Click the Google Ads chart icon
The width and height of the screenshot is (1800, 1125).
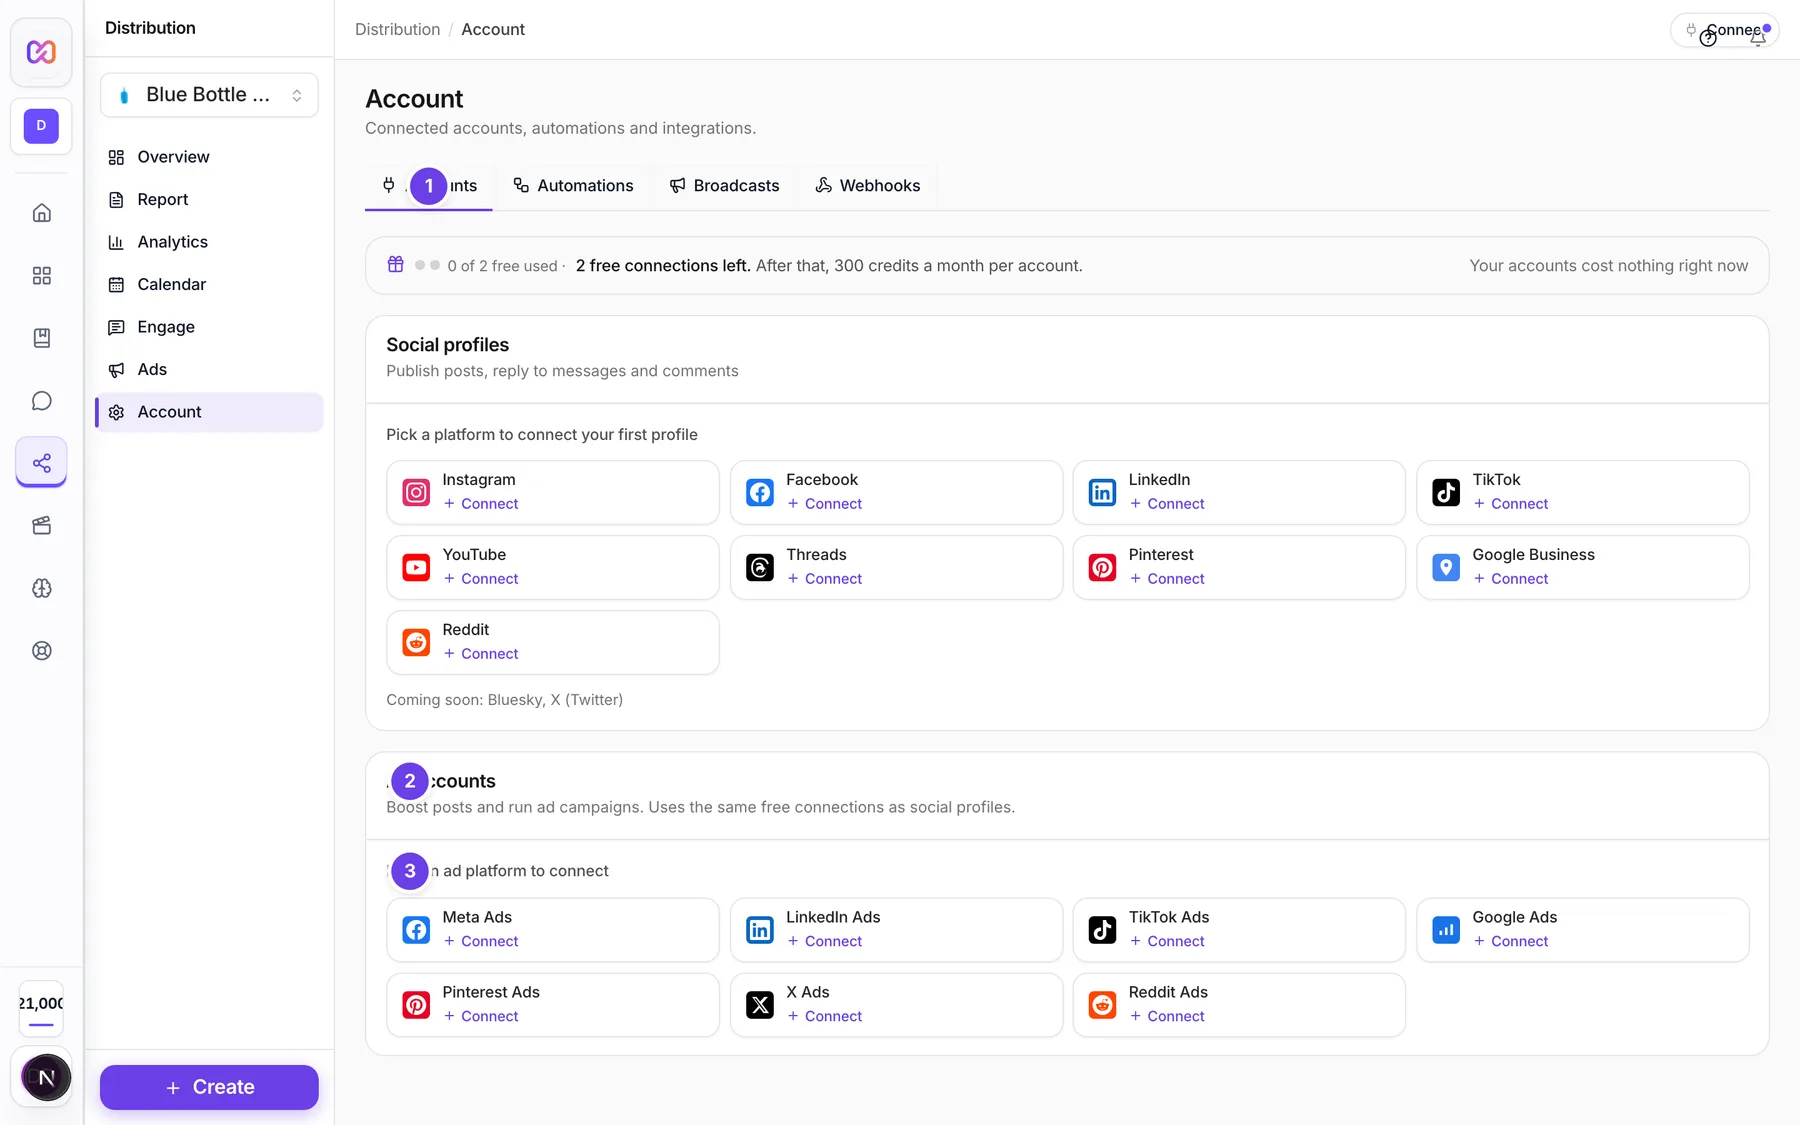tap(1446, 930)
